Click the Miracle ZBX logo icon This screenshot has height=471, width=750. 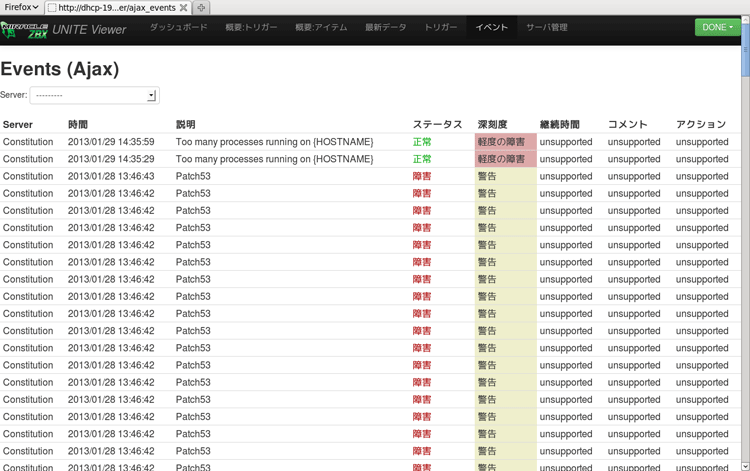25,30
